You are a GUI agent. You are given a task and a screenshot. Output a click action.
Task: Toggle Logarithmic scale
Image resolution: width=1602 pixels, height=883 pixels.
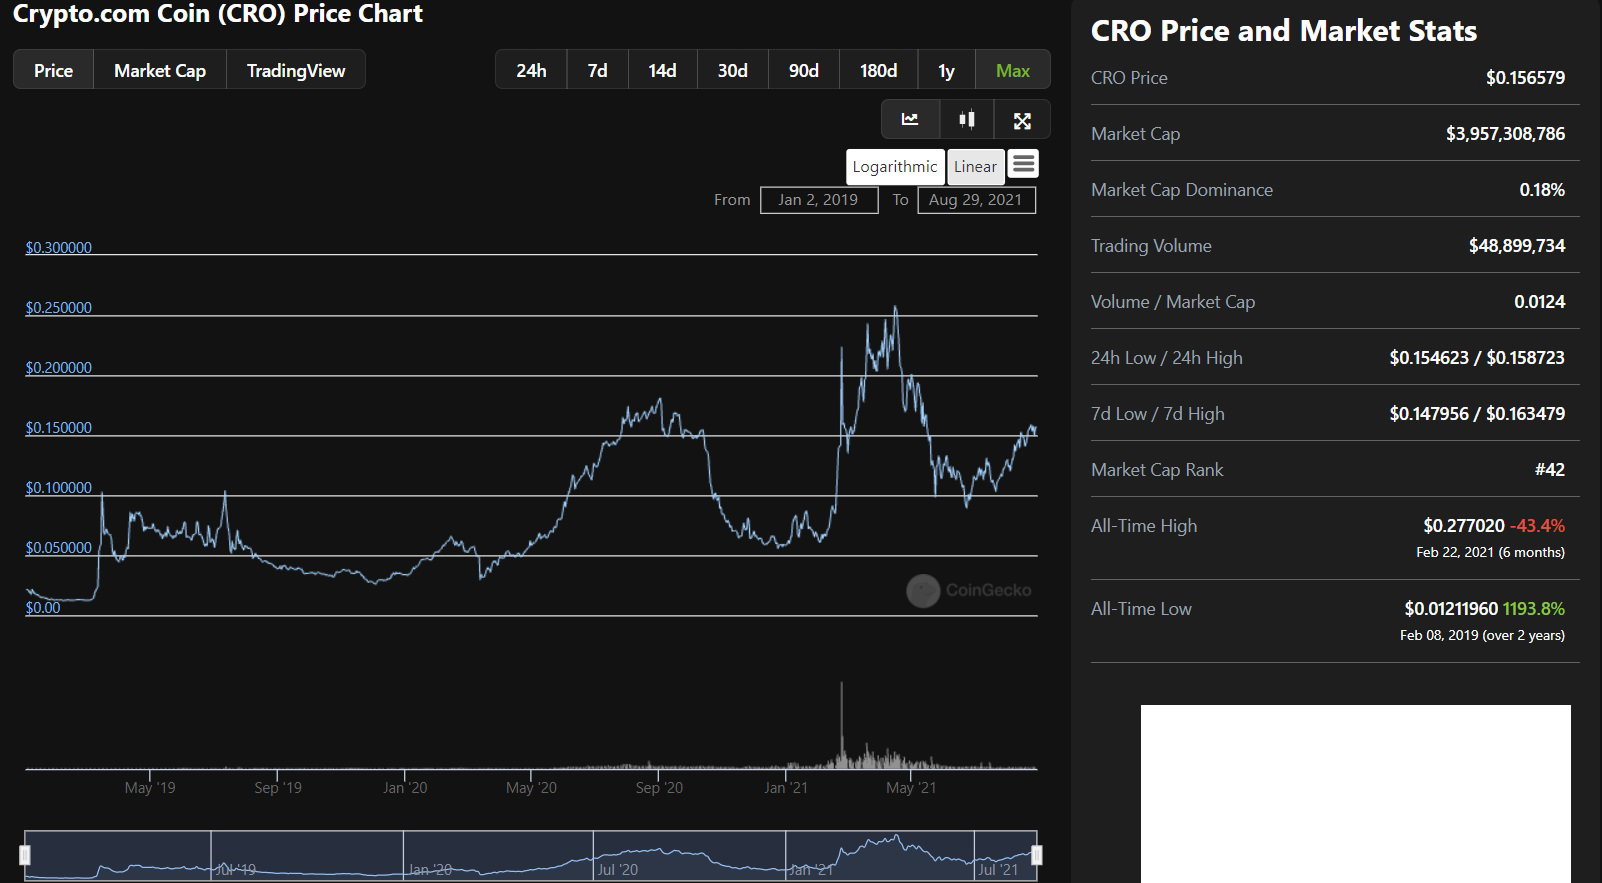tap(895, 166)
